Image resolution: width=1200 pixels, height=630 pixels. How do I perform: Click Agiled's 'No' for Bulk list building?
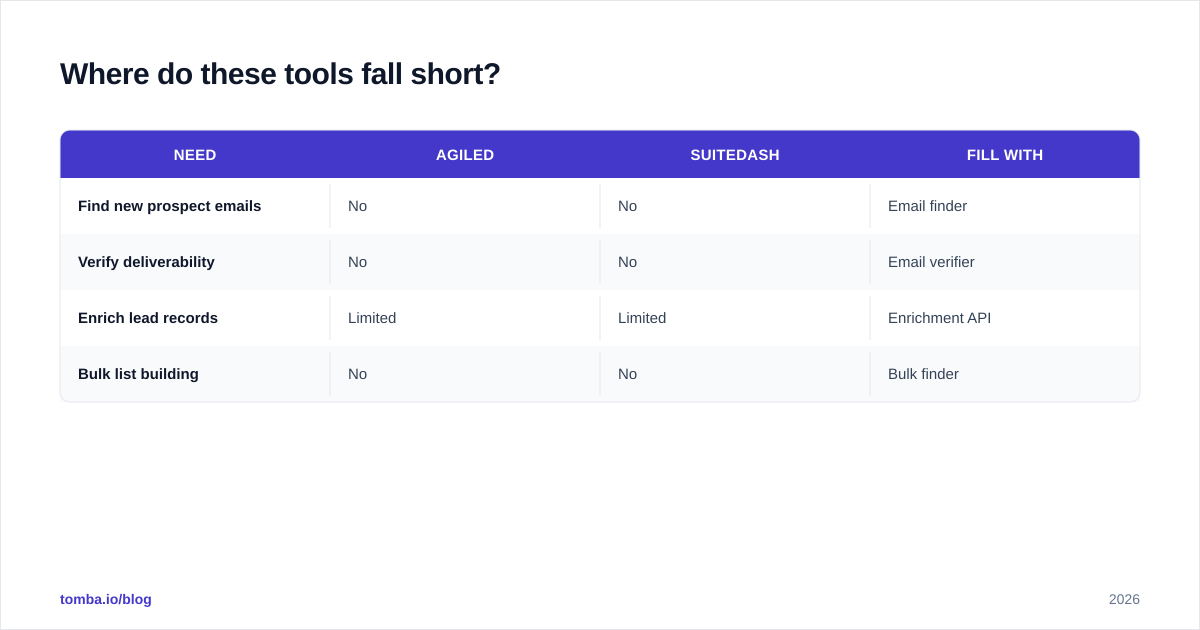coord(357,374)
